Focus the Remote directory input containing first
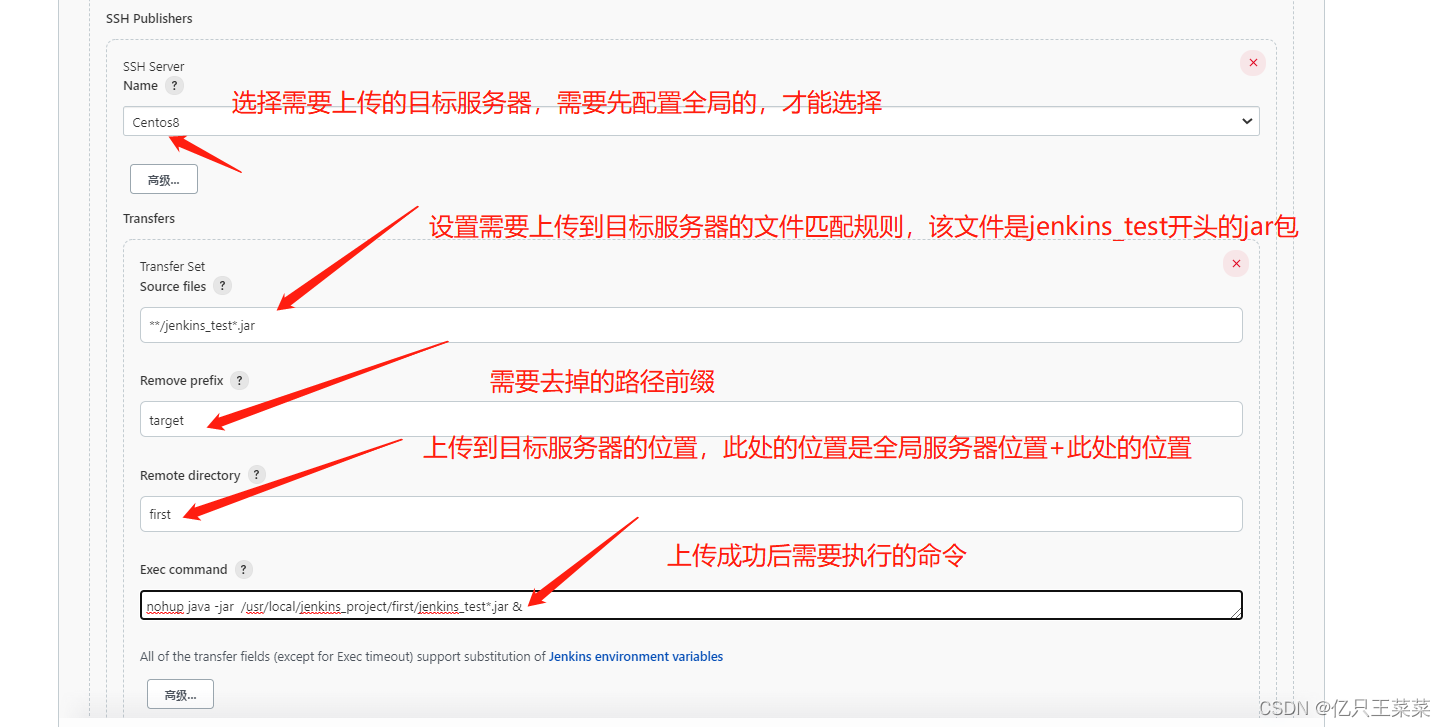 click(691, 514)
